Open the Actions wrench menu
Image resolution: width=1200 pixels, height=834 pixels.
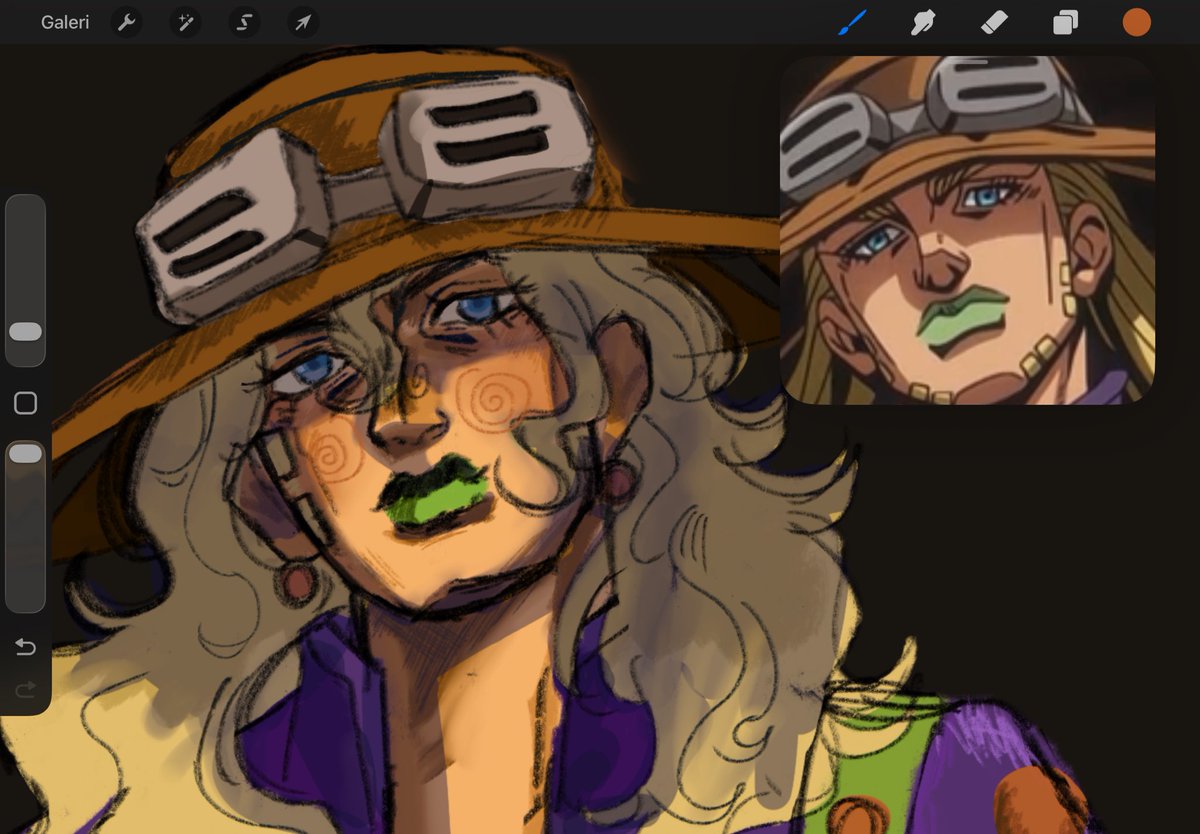click(x=126, y=22)
